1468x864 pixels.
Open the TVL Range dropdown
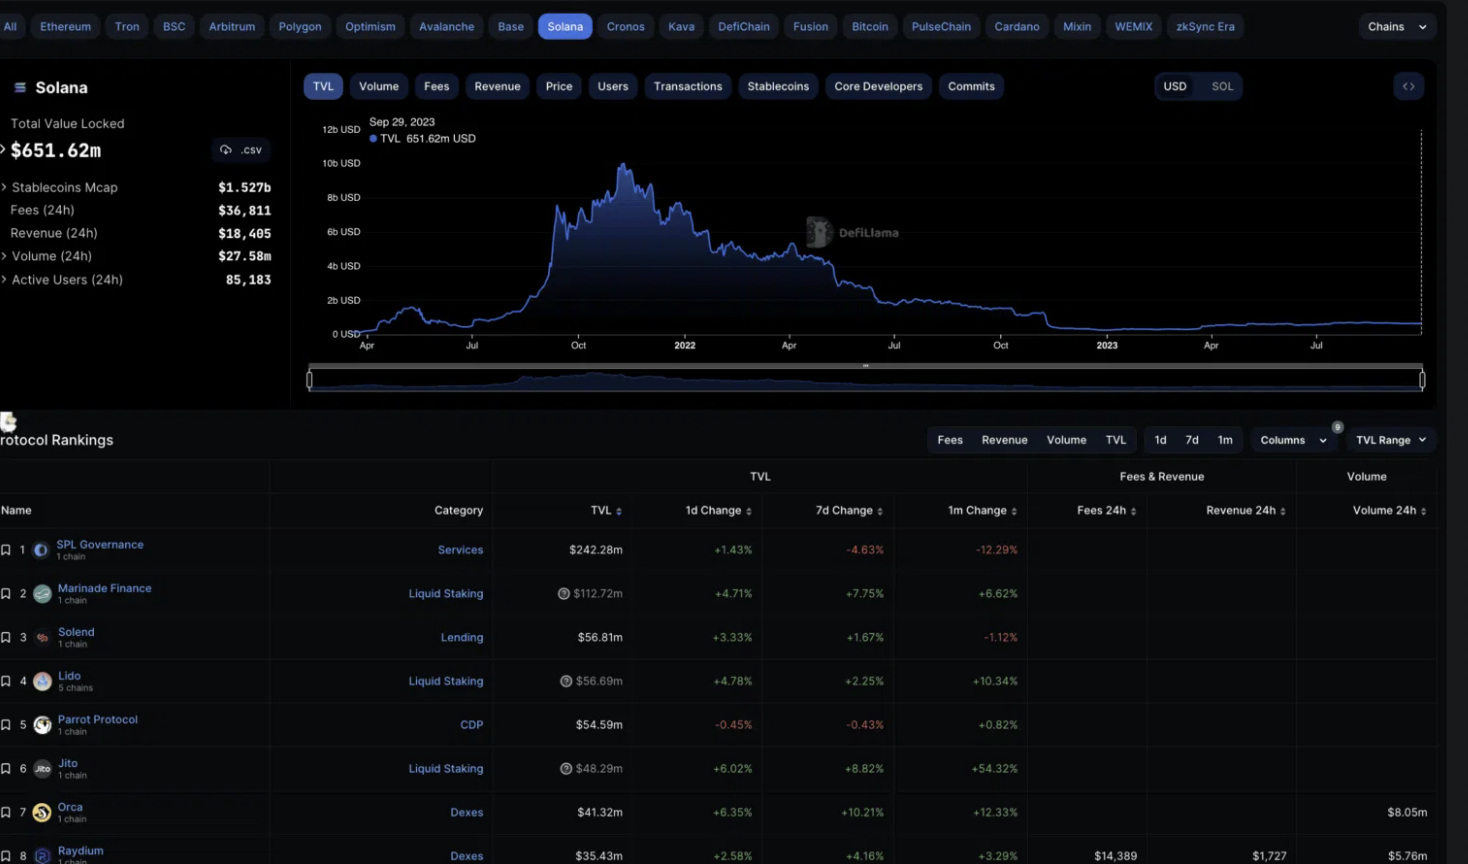click(1391, 440)
